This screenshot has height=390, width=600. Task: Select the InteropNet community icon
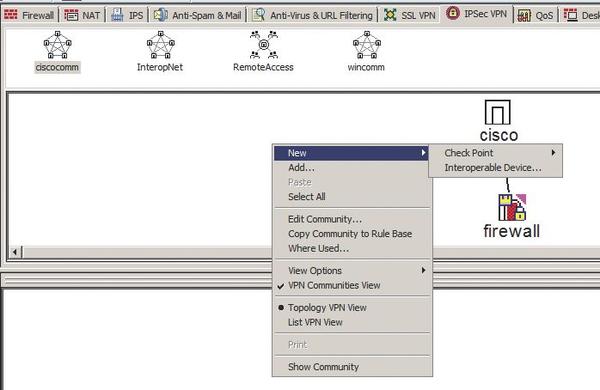pyautogui.click(x=161, y=45)
